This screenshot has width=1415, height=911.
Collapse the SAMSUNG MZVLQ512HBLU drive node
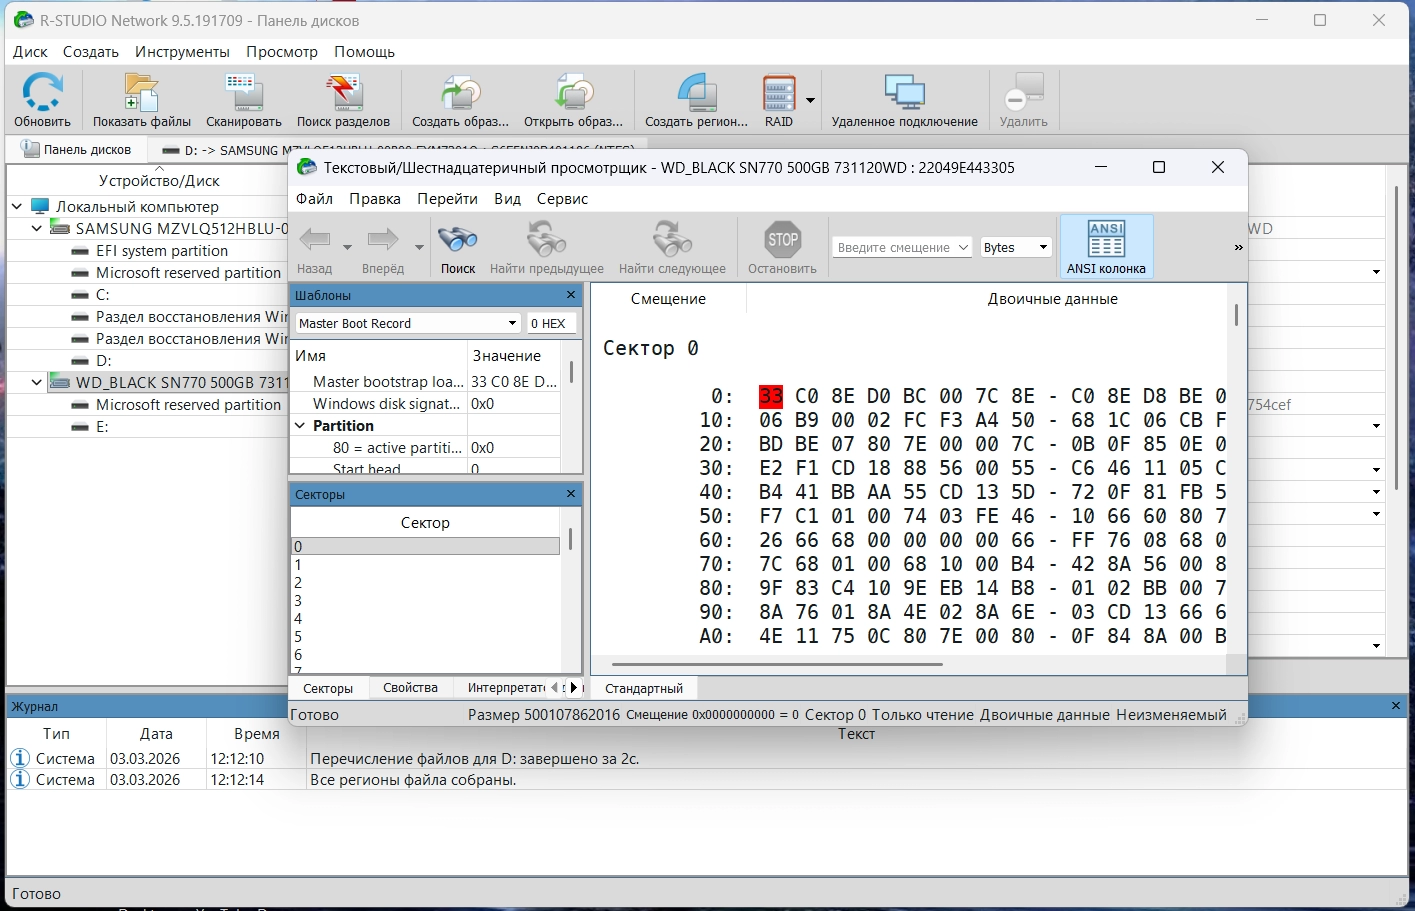coord(37,229)
